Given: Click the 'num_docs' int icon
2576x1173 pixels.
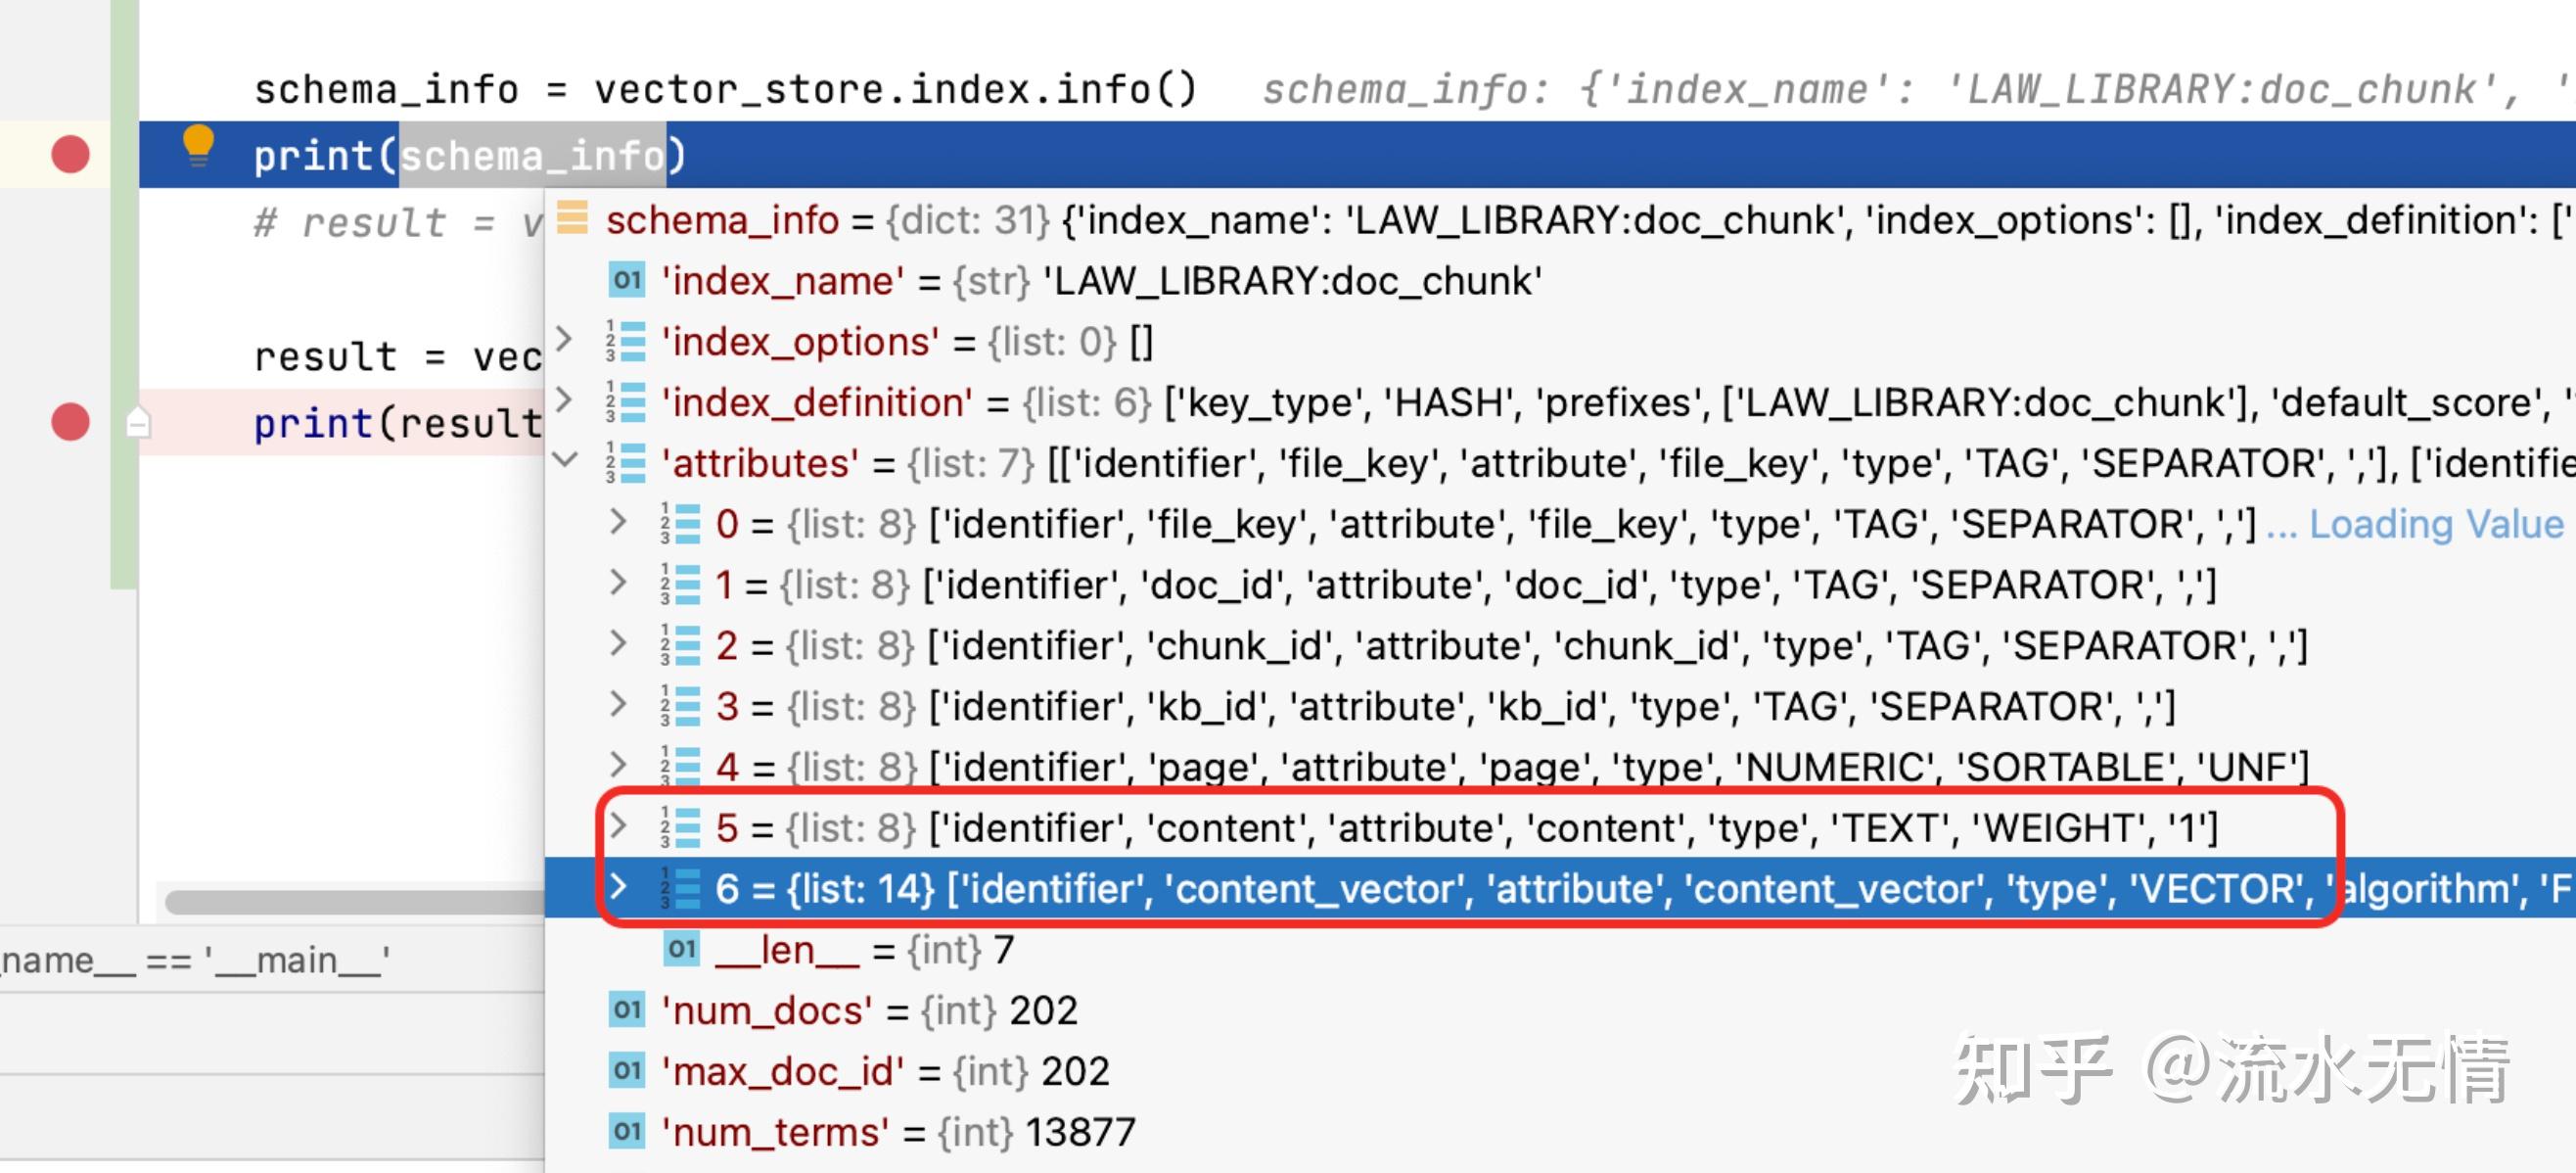Looking at the screenshot, I should click(x=627, y=1010).
